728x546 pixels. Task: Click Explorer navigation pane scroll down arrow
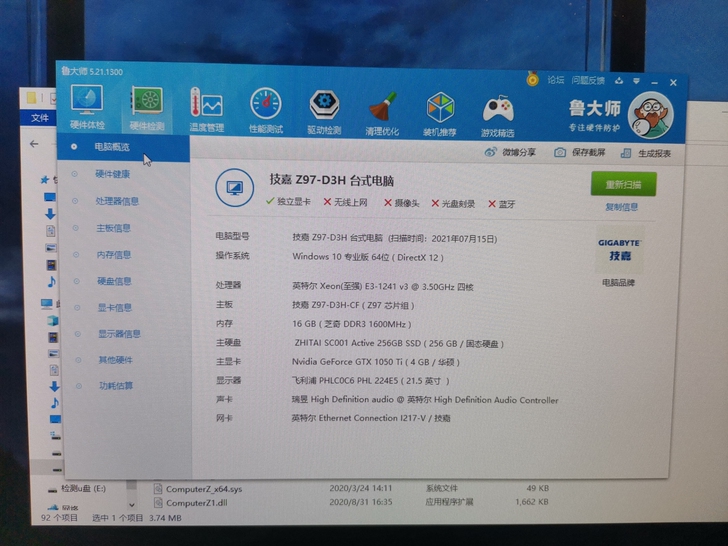pyautogui.click(x=132, y=505)
